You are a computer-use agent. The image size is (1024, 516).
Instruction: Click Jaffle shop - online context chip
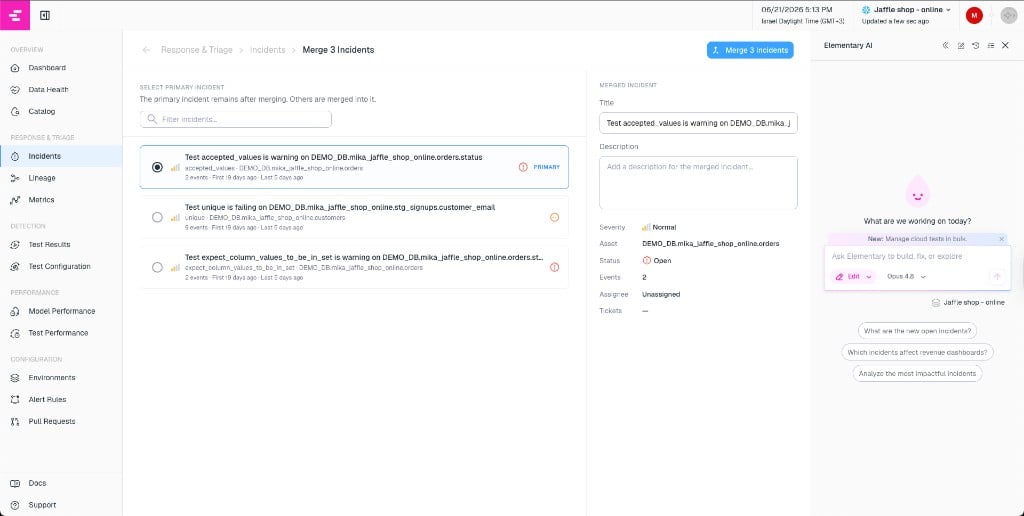(968, 303)
